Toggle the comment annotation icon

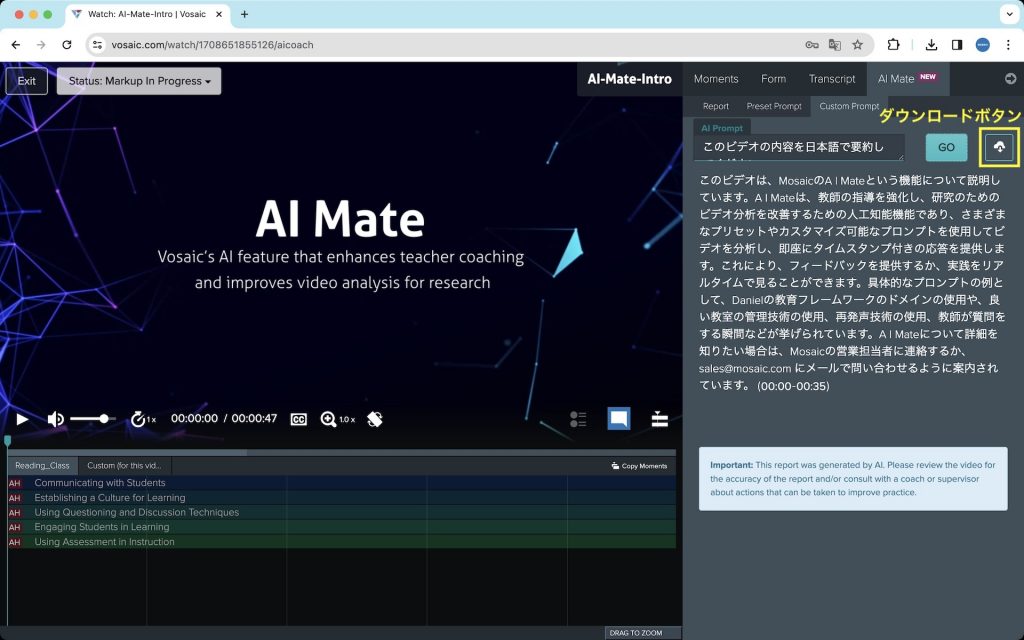(x=618, y=419)
